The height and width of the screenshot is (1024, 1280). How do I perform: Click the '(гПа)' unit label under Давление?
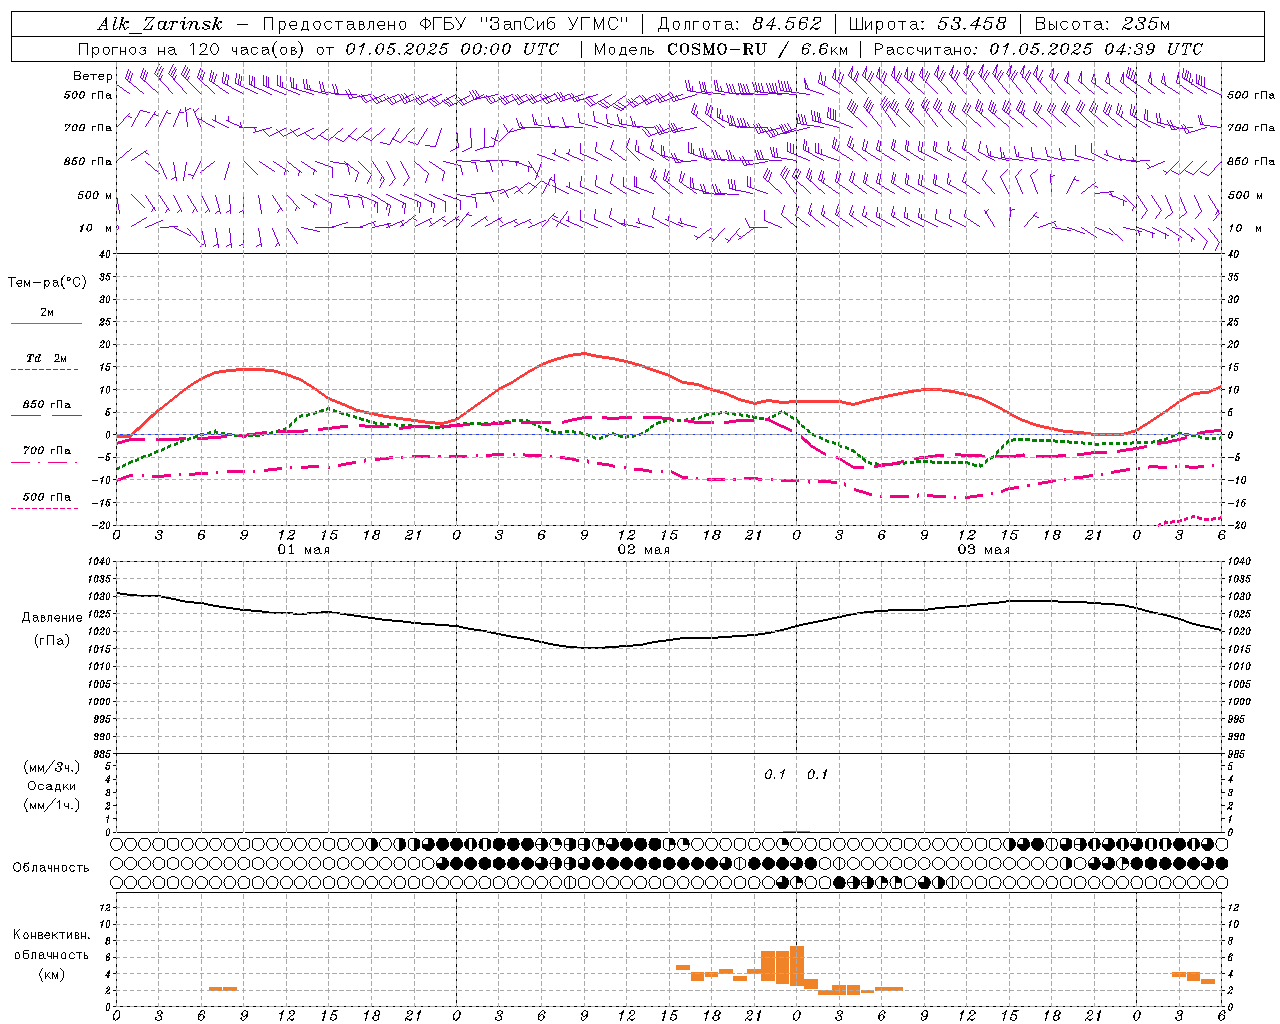coord(52,641)
